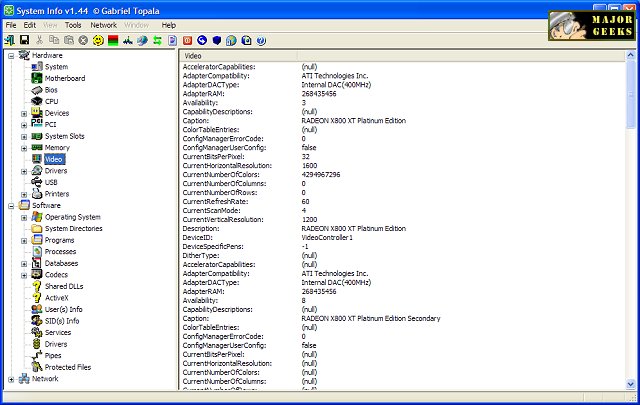Select the Processes tree item

pyautogui.click(x=60, y=251)
